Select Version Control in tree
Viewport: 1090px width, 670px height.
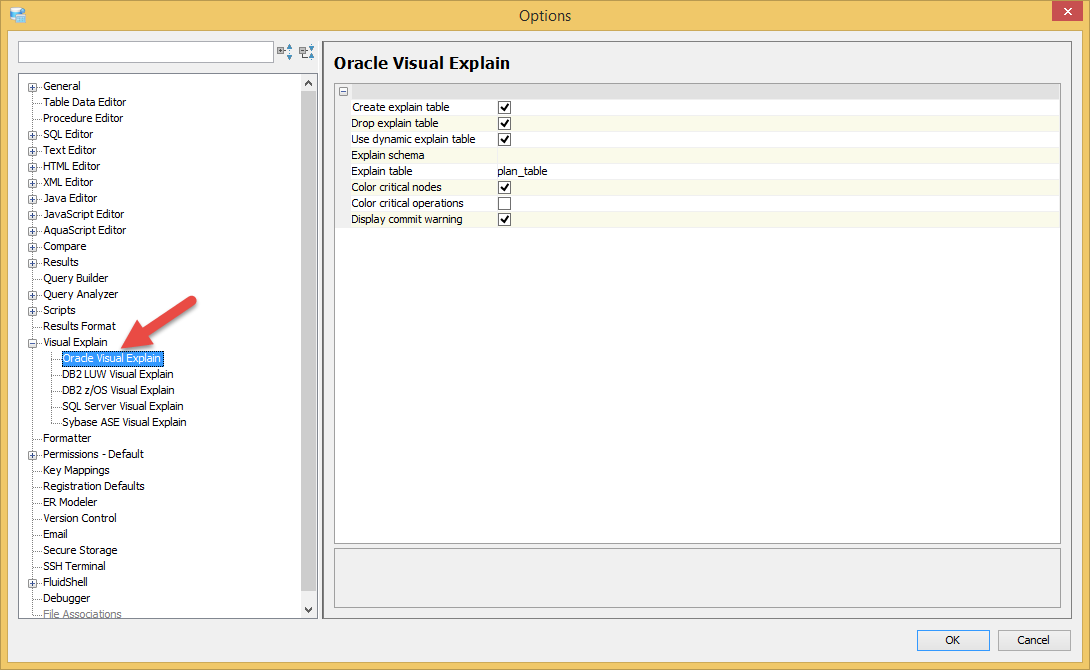point(79,518)
